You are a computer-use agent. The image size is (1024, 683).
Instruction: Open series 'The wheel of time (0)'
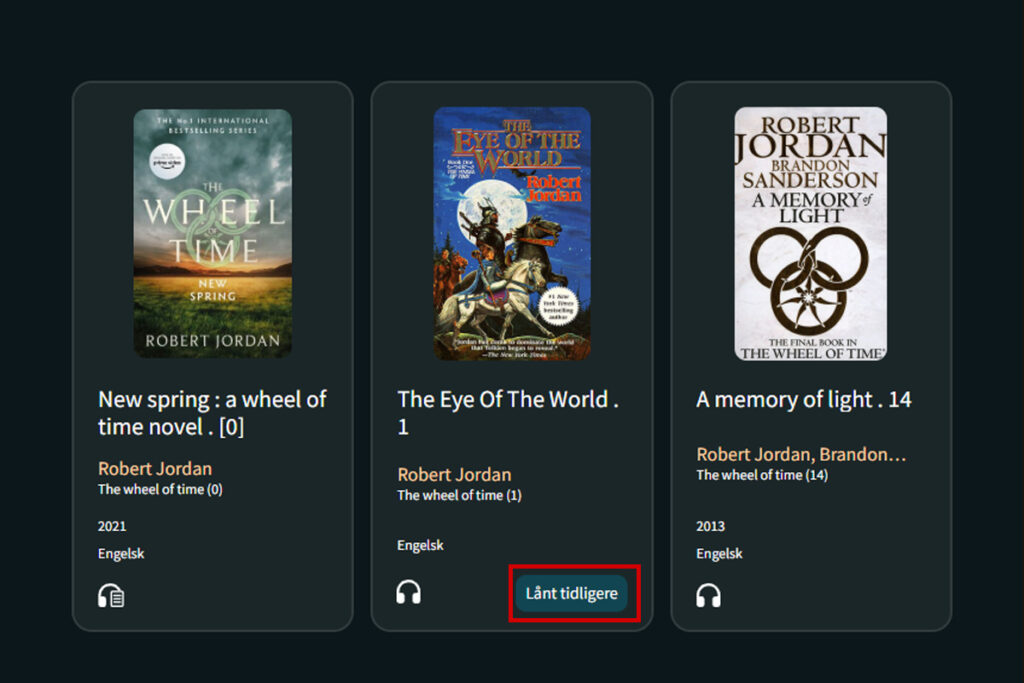(160, 489)
